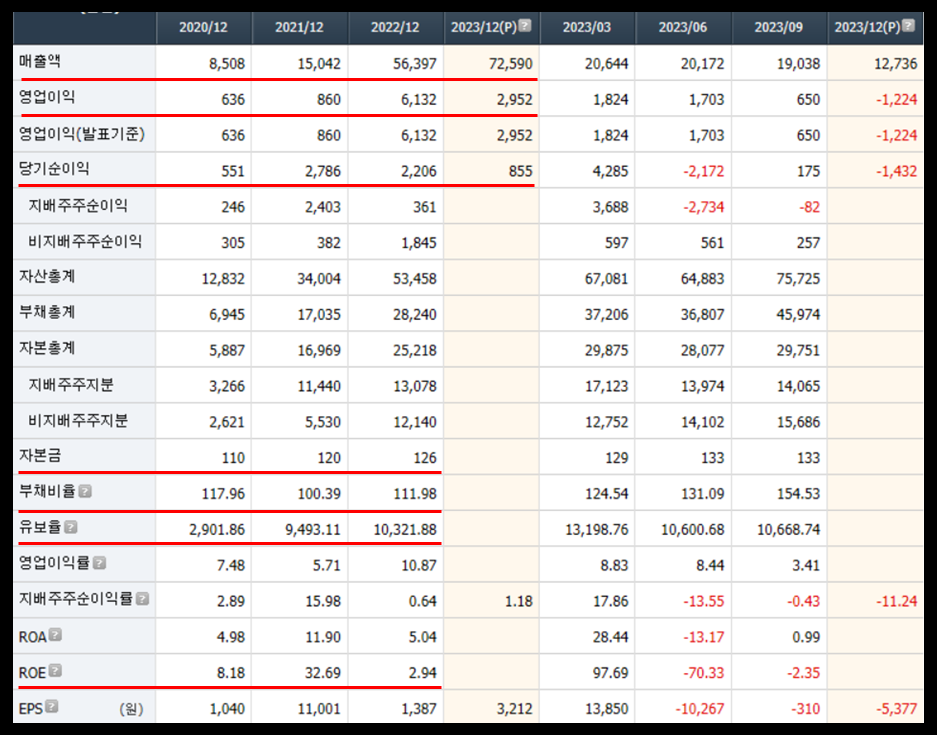Click the 20,644 quarterly revenue value

(607, 63)
